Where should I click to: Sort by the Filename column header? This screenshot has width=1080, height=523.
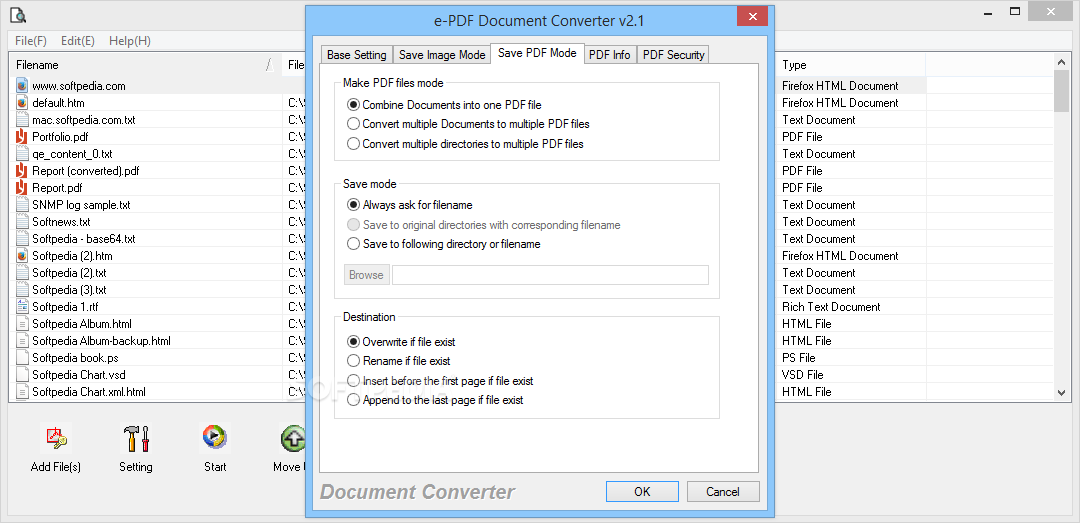pyautogui.click(x=145, y=65)
